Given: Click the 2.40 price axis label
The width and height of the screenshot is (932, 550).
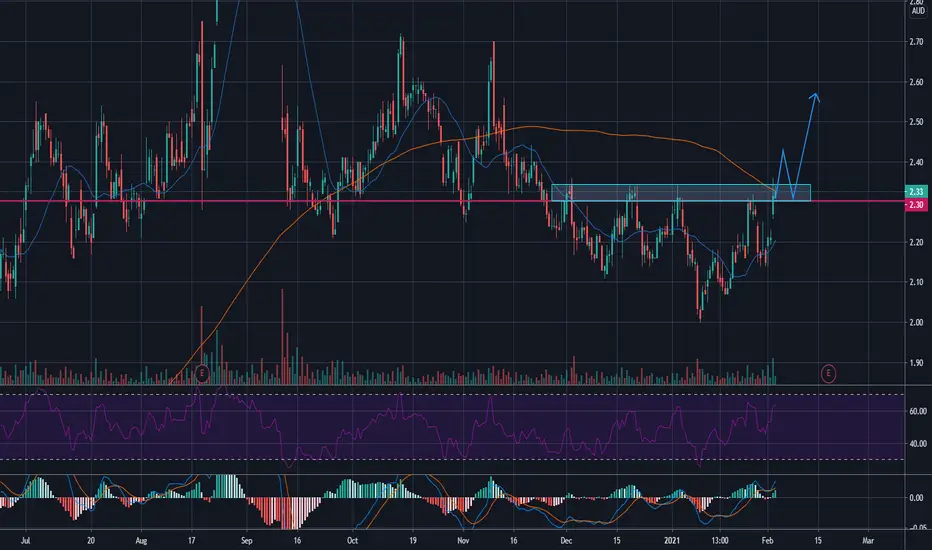Looking at the screenshot, I should click(916, 162).
